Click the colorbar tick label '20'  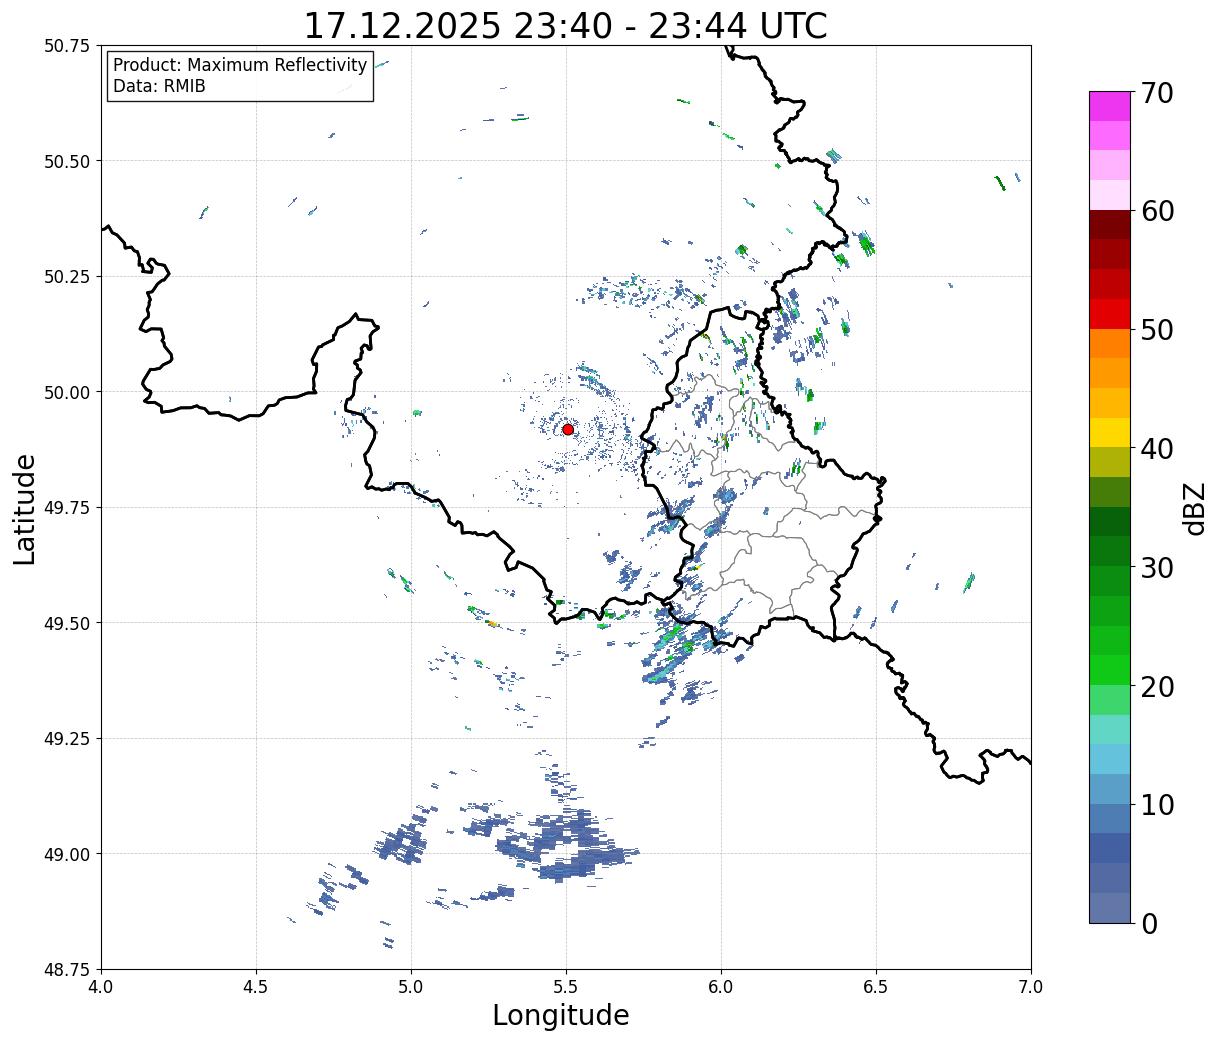point(1157,686)
